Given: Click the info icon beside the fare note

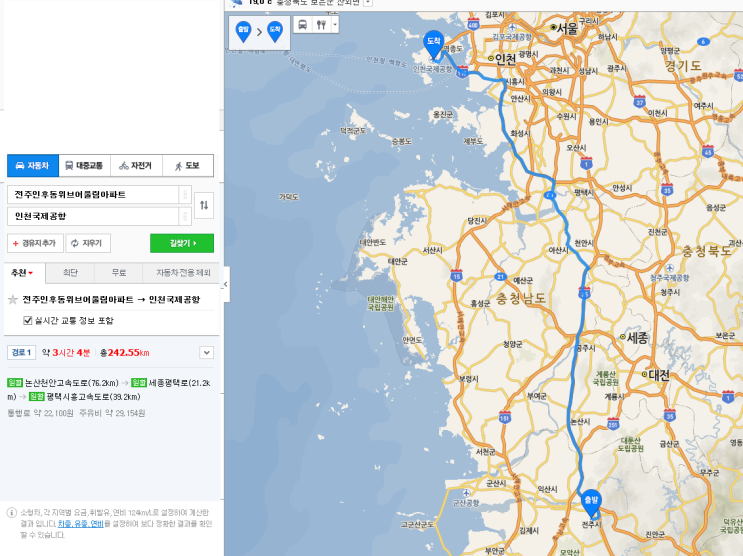Looking at the screenshot, I should 11,513.
